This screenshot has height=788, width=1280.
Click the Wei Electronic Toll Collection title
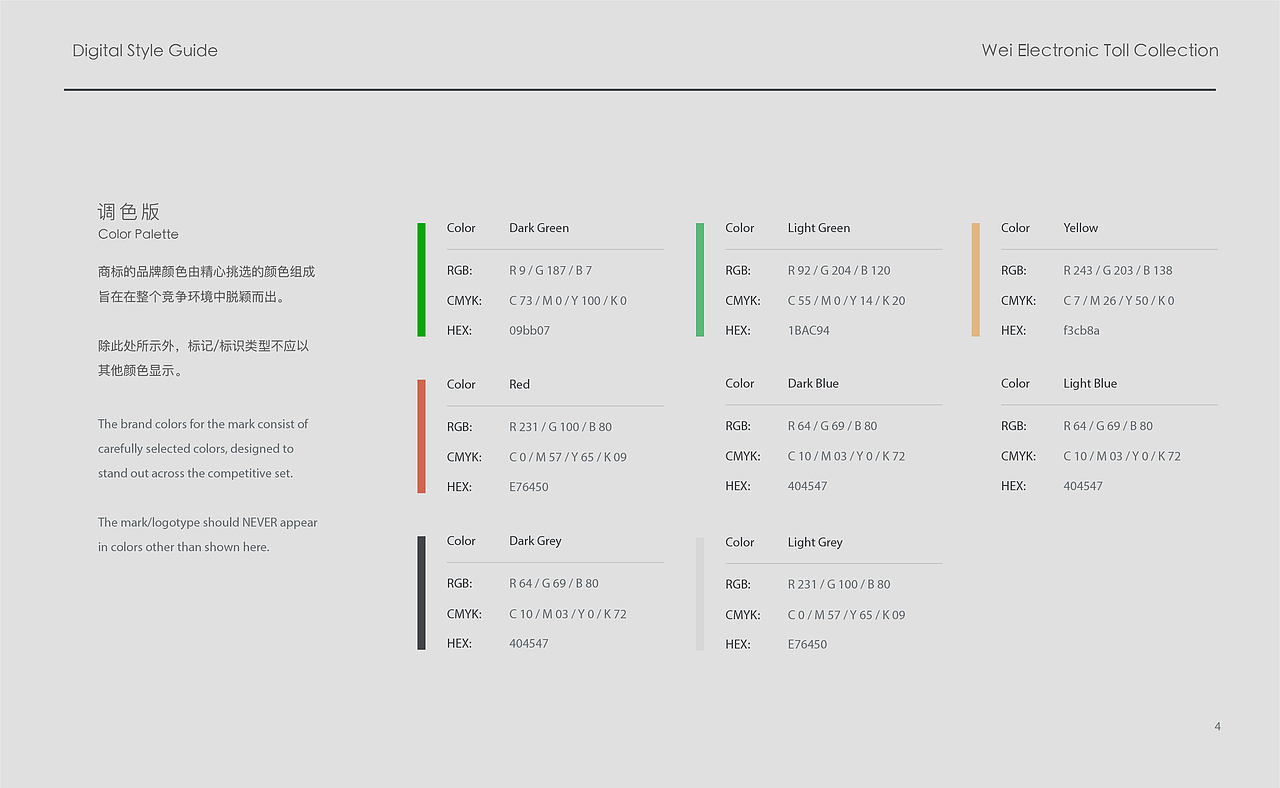pyautogui.click(x=1100, y=51)
